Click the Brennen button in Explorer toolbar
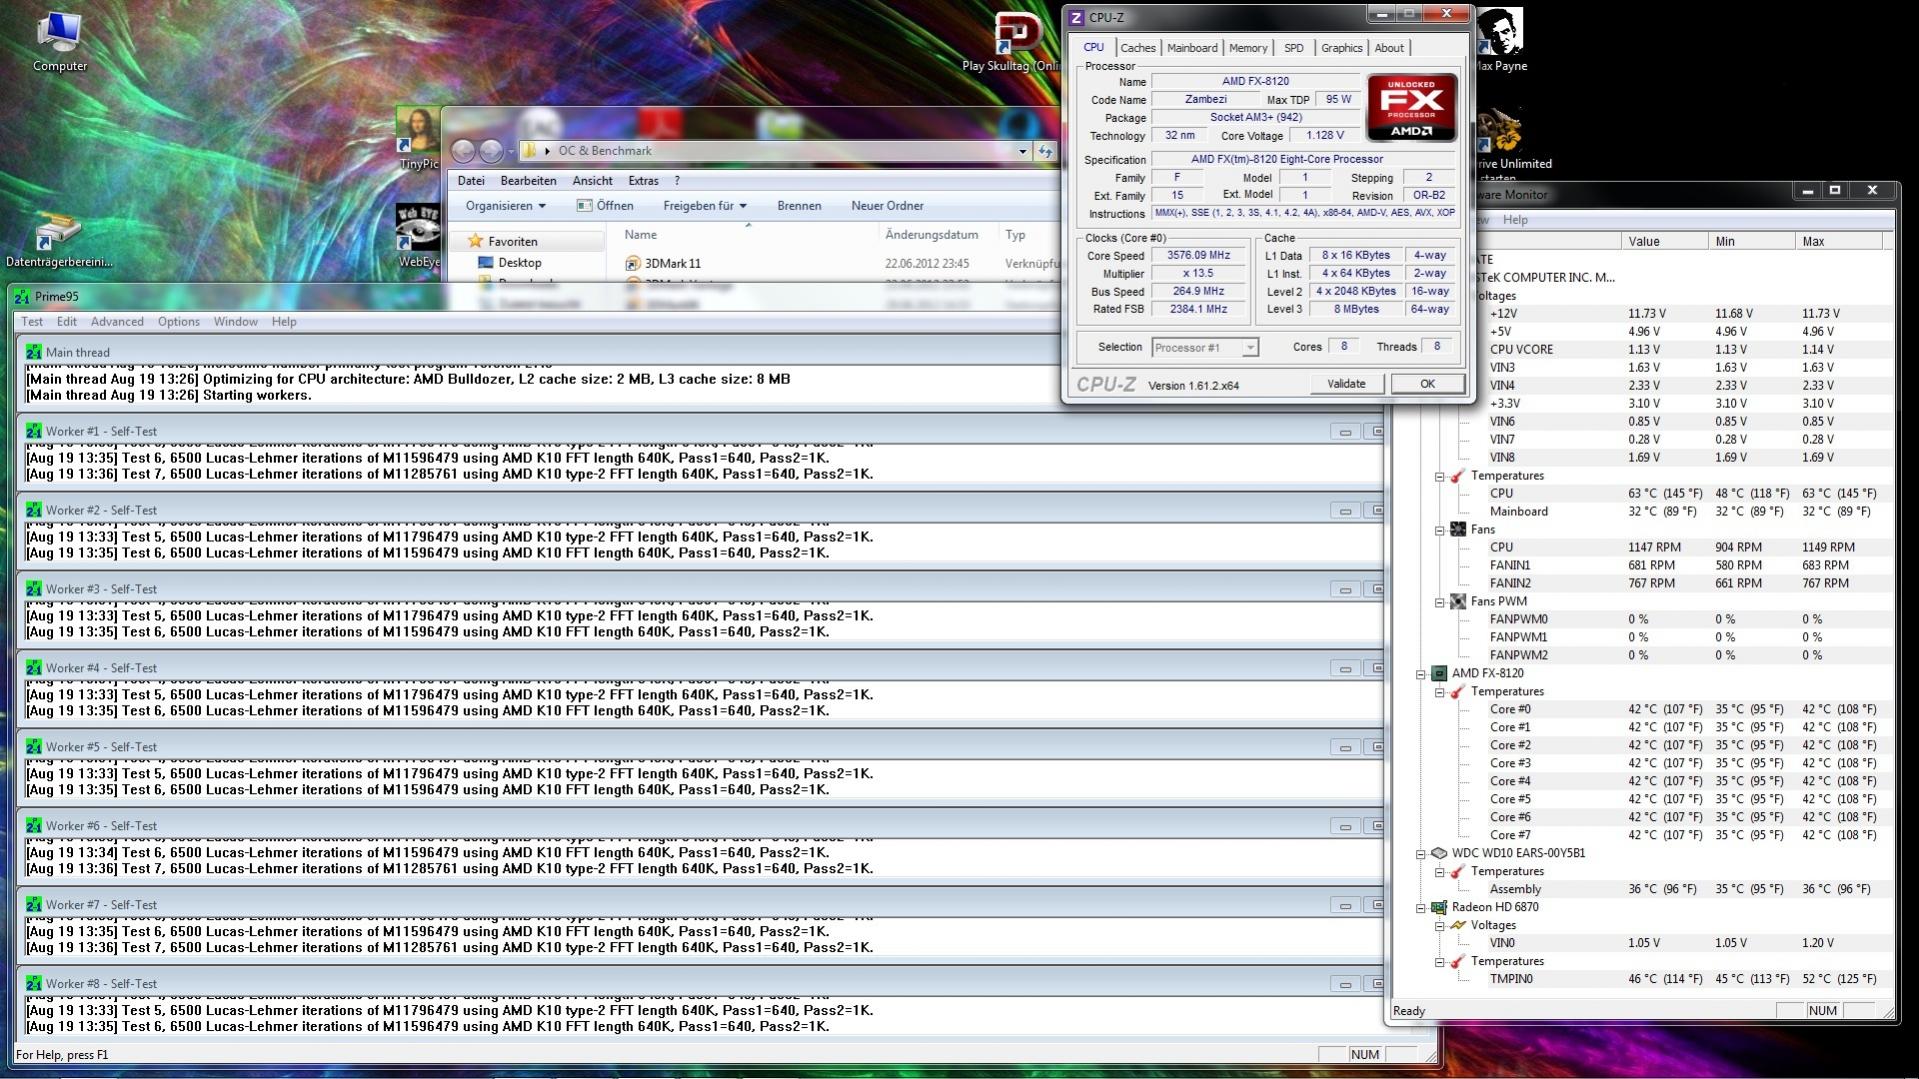 coord(799,206)
